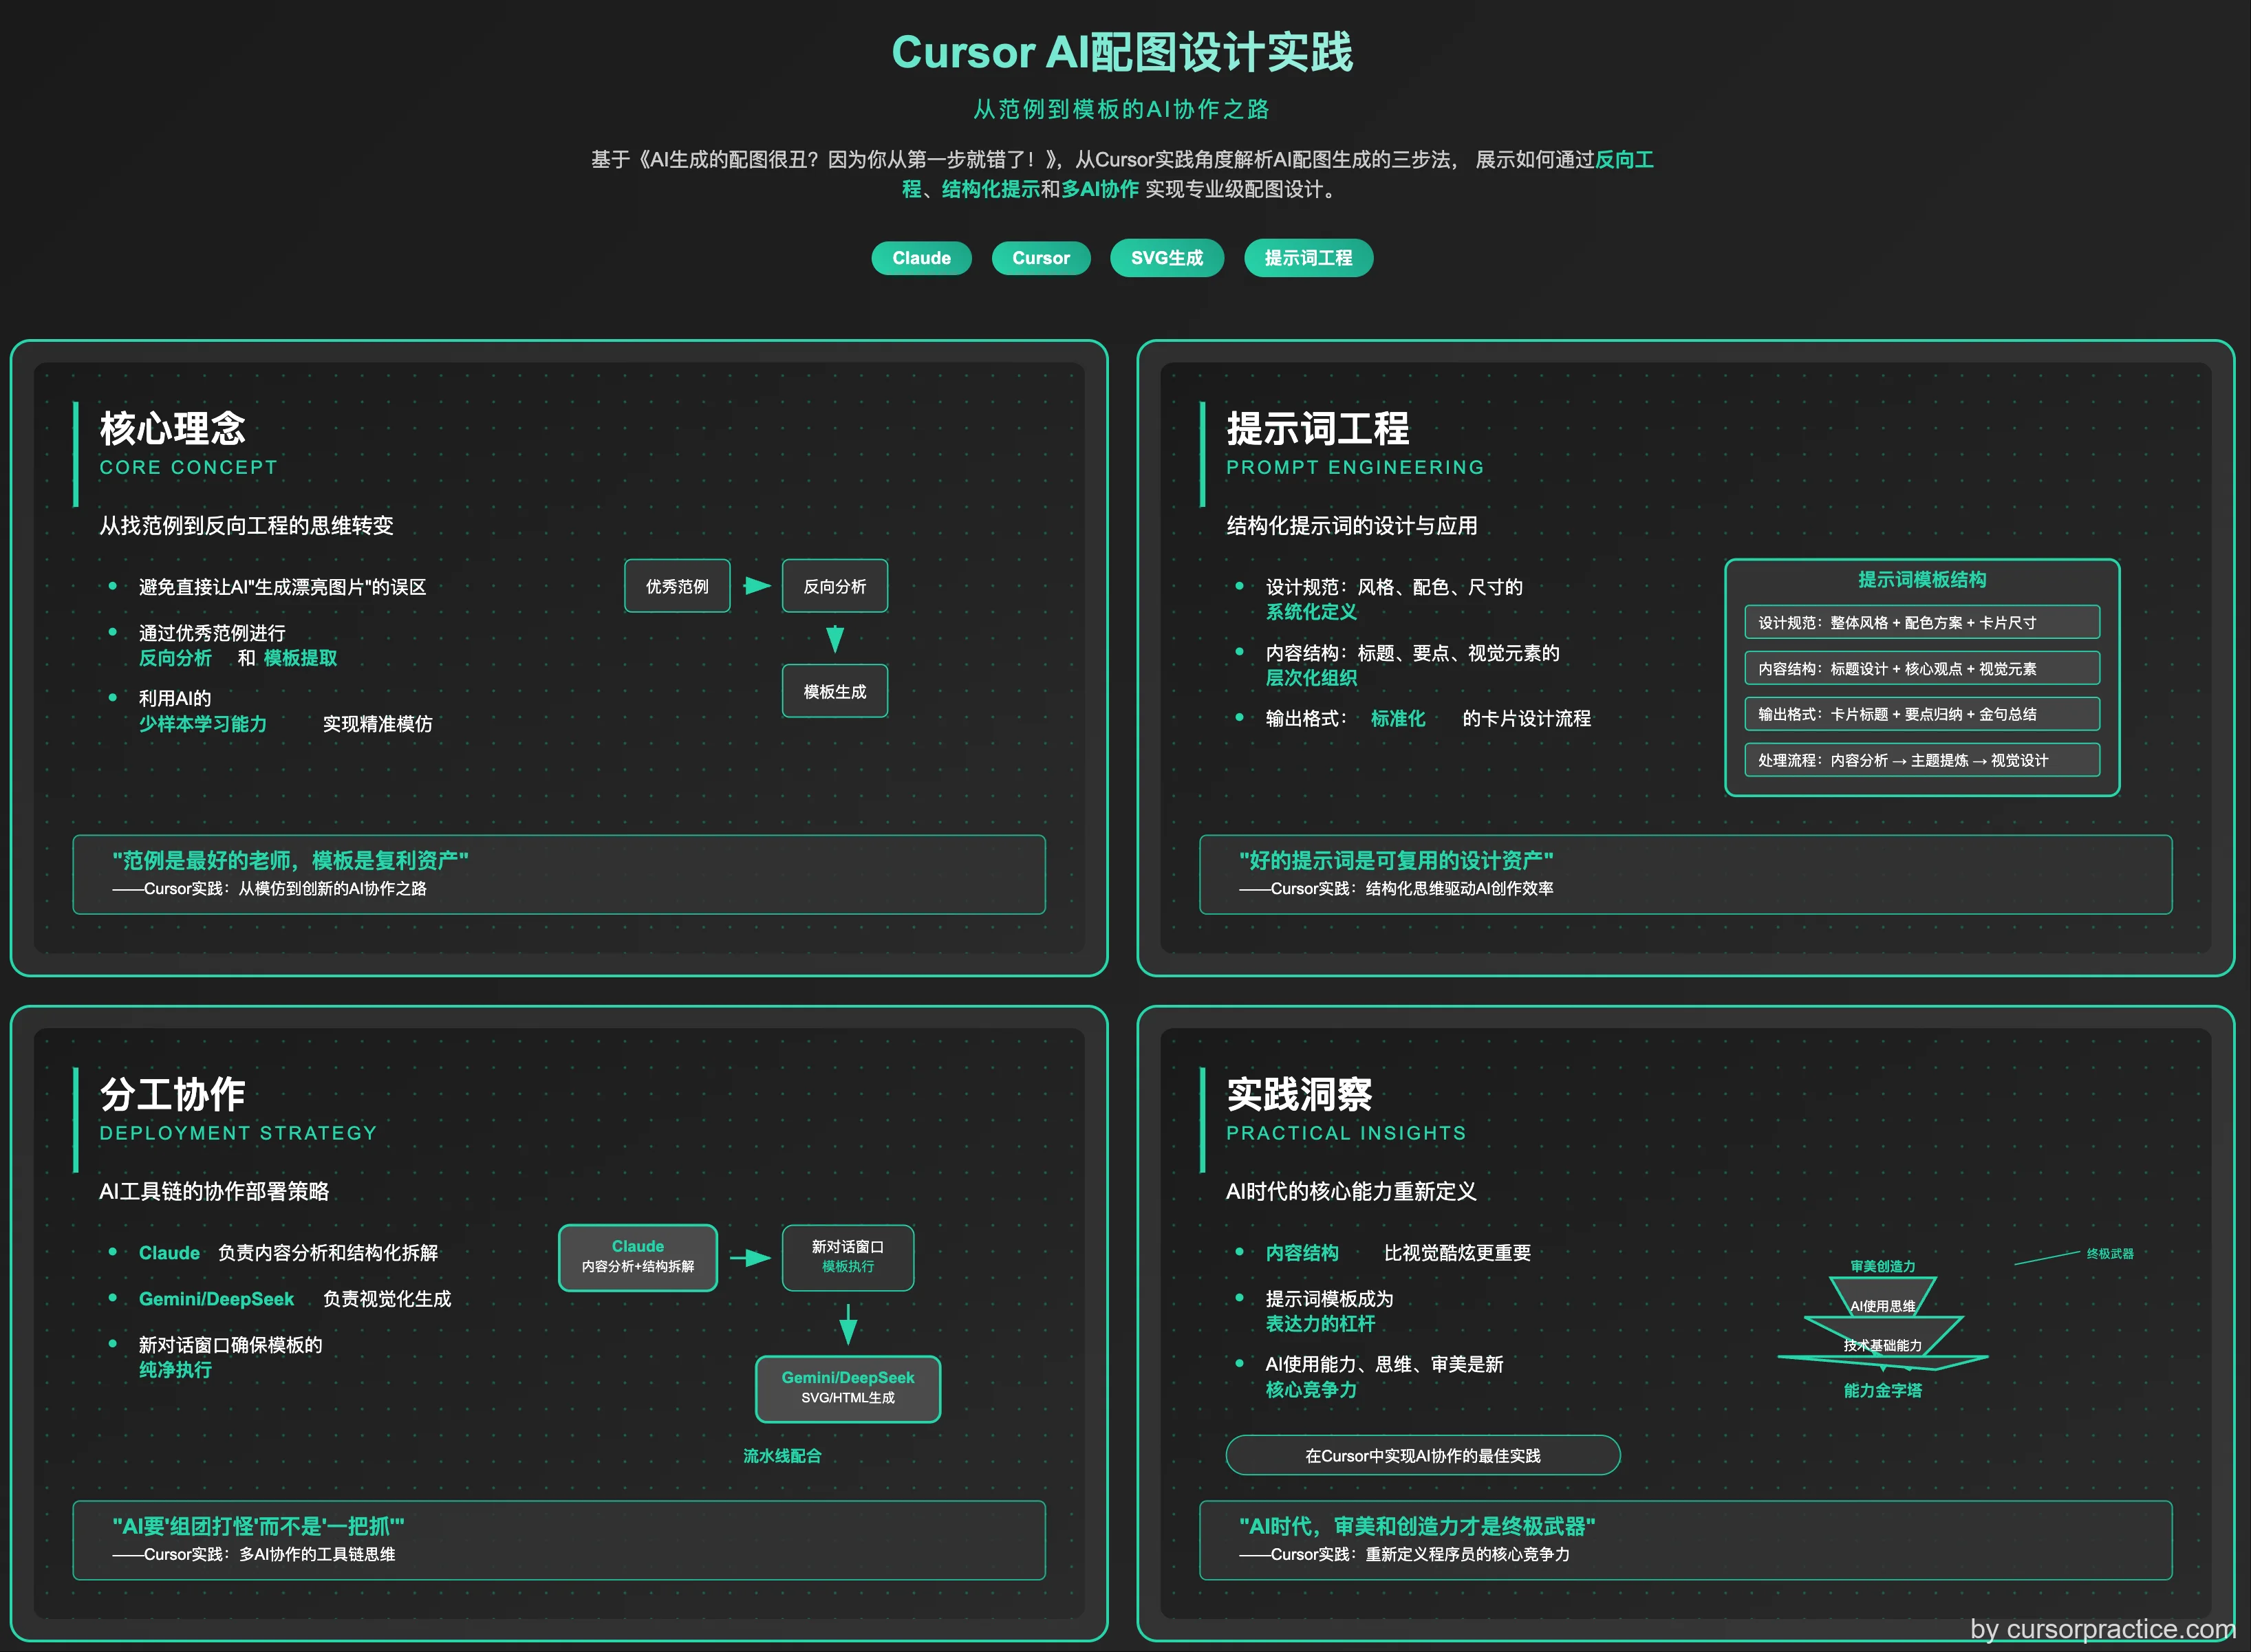This screenshot has height=1652, width=2251.
Task: Click the quote AI时代，审美和创造力才是终极武器
Action: pos(1416,1526)
